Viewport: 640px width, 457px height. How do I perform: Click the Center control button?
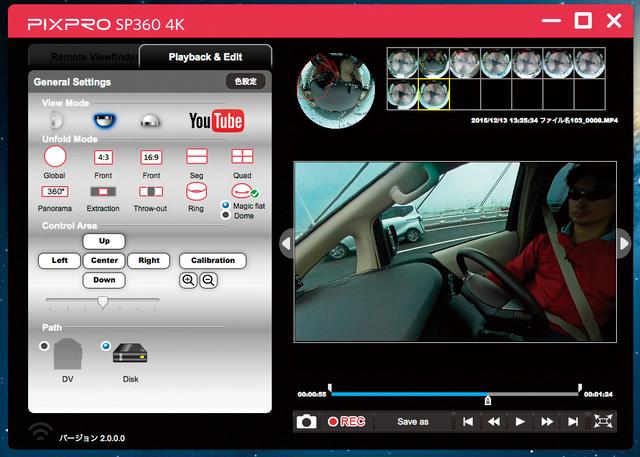point(104,260)
